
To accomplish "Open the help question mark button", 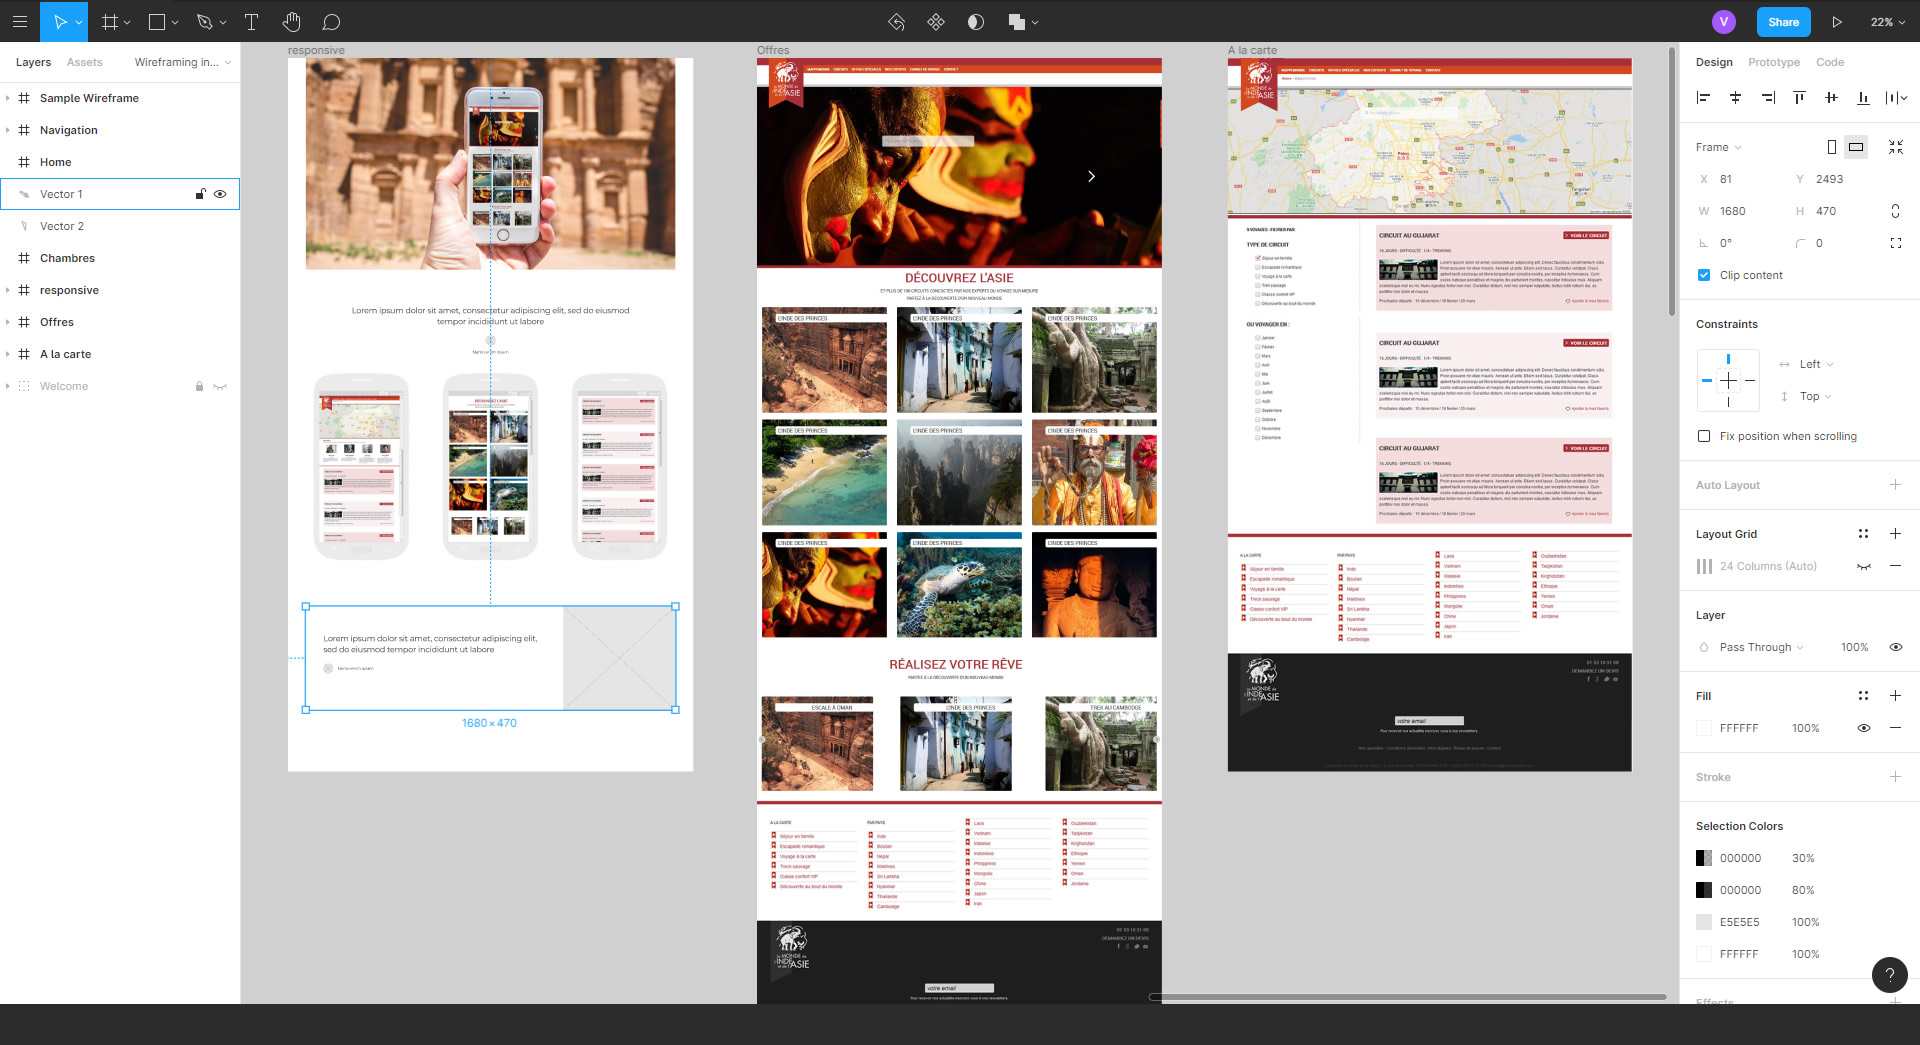I will [x=1889, y=975].
